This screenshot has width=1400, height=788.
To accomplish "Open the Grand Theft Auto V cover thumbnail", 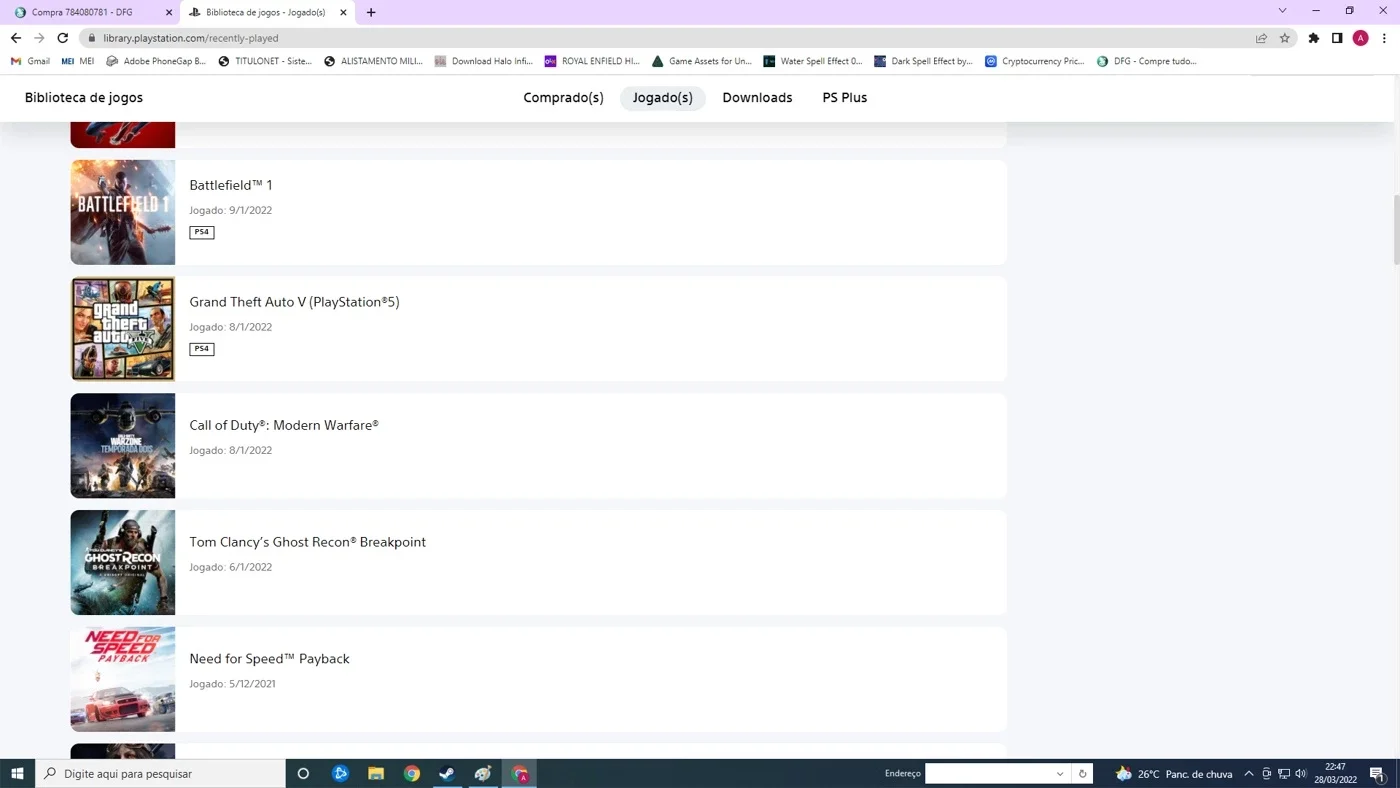I will coord(123,329).
